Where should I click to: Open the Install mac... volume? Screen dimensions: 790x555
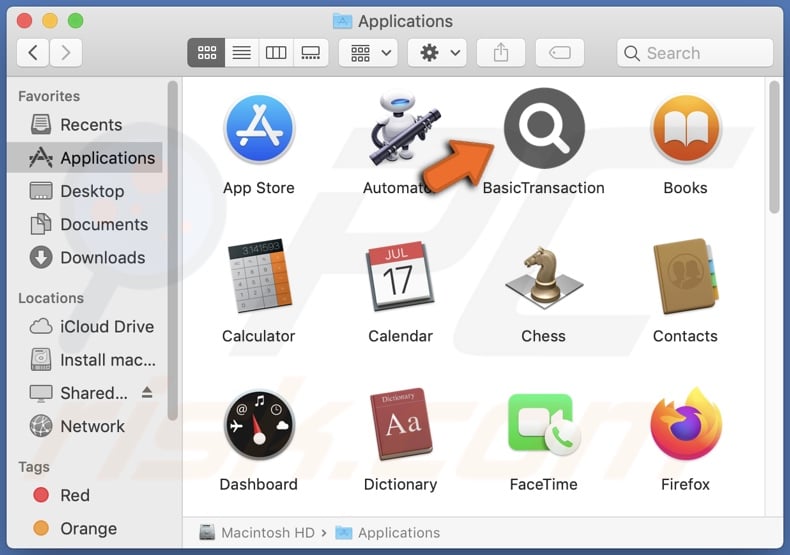coord(85,360)
